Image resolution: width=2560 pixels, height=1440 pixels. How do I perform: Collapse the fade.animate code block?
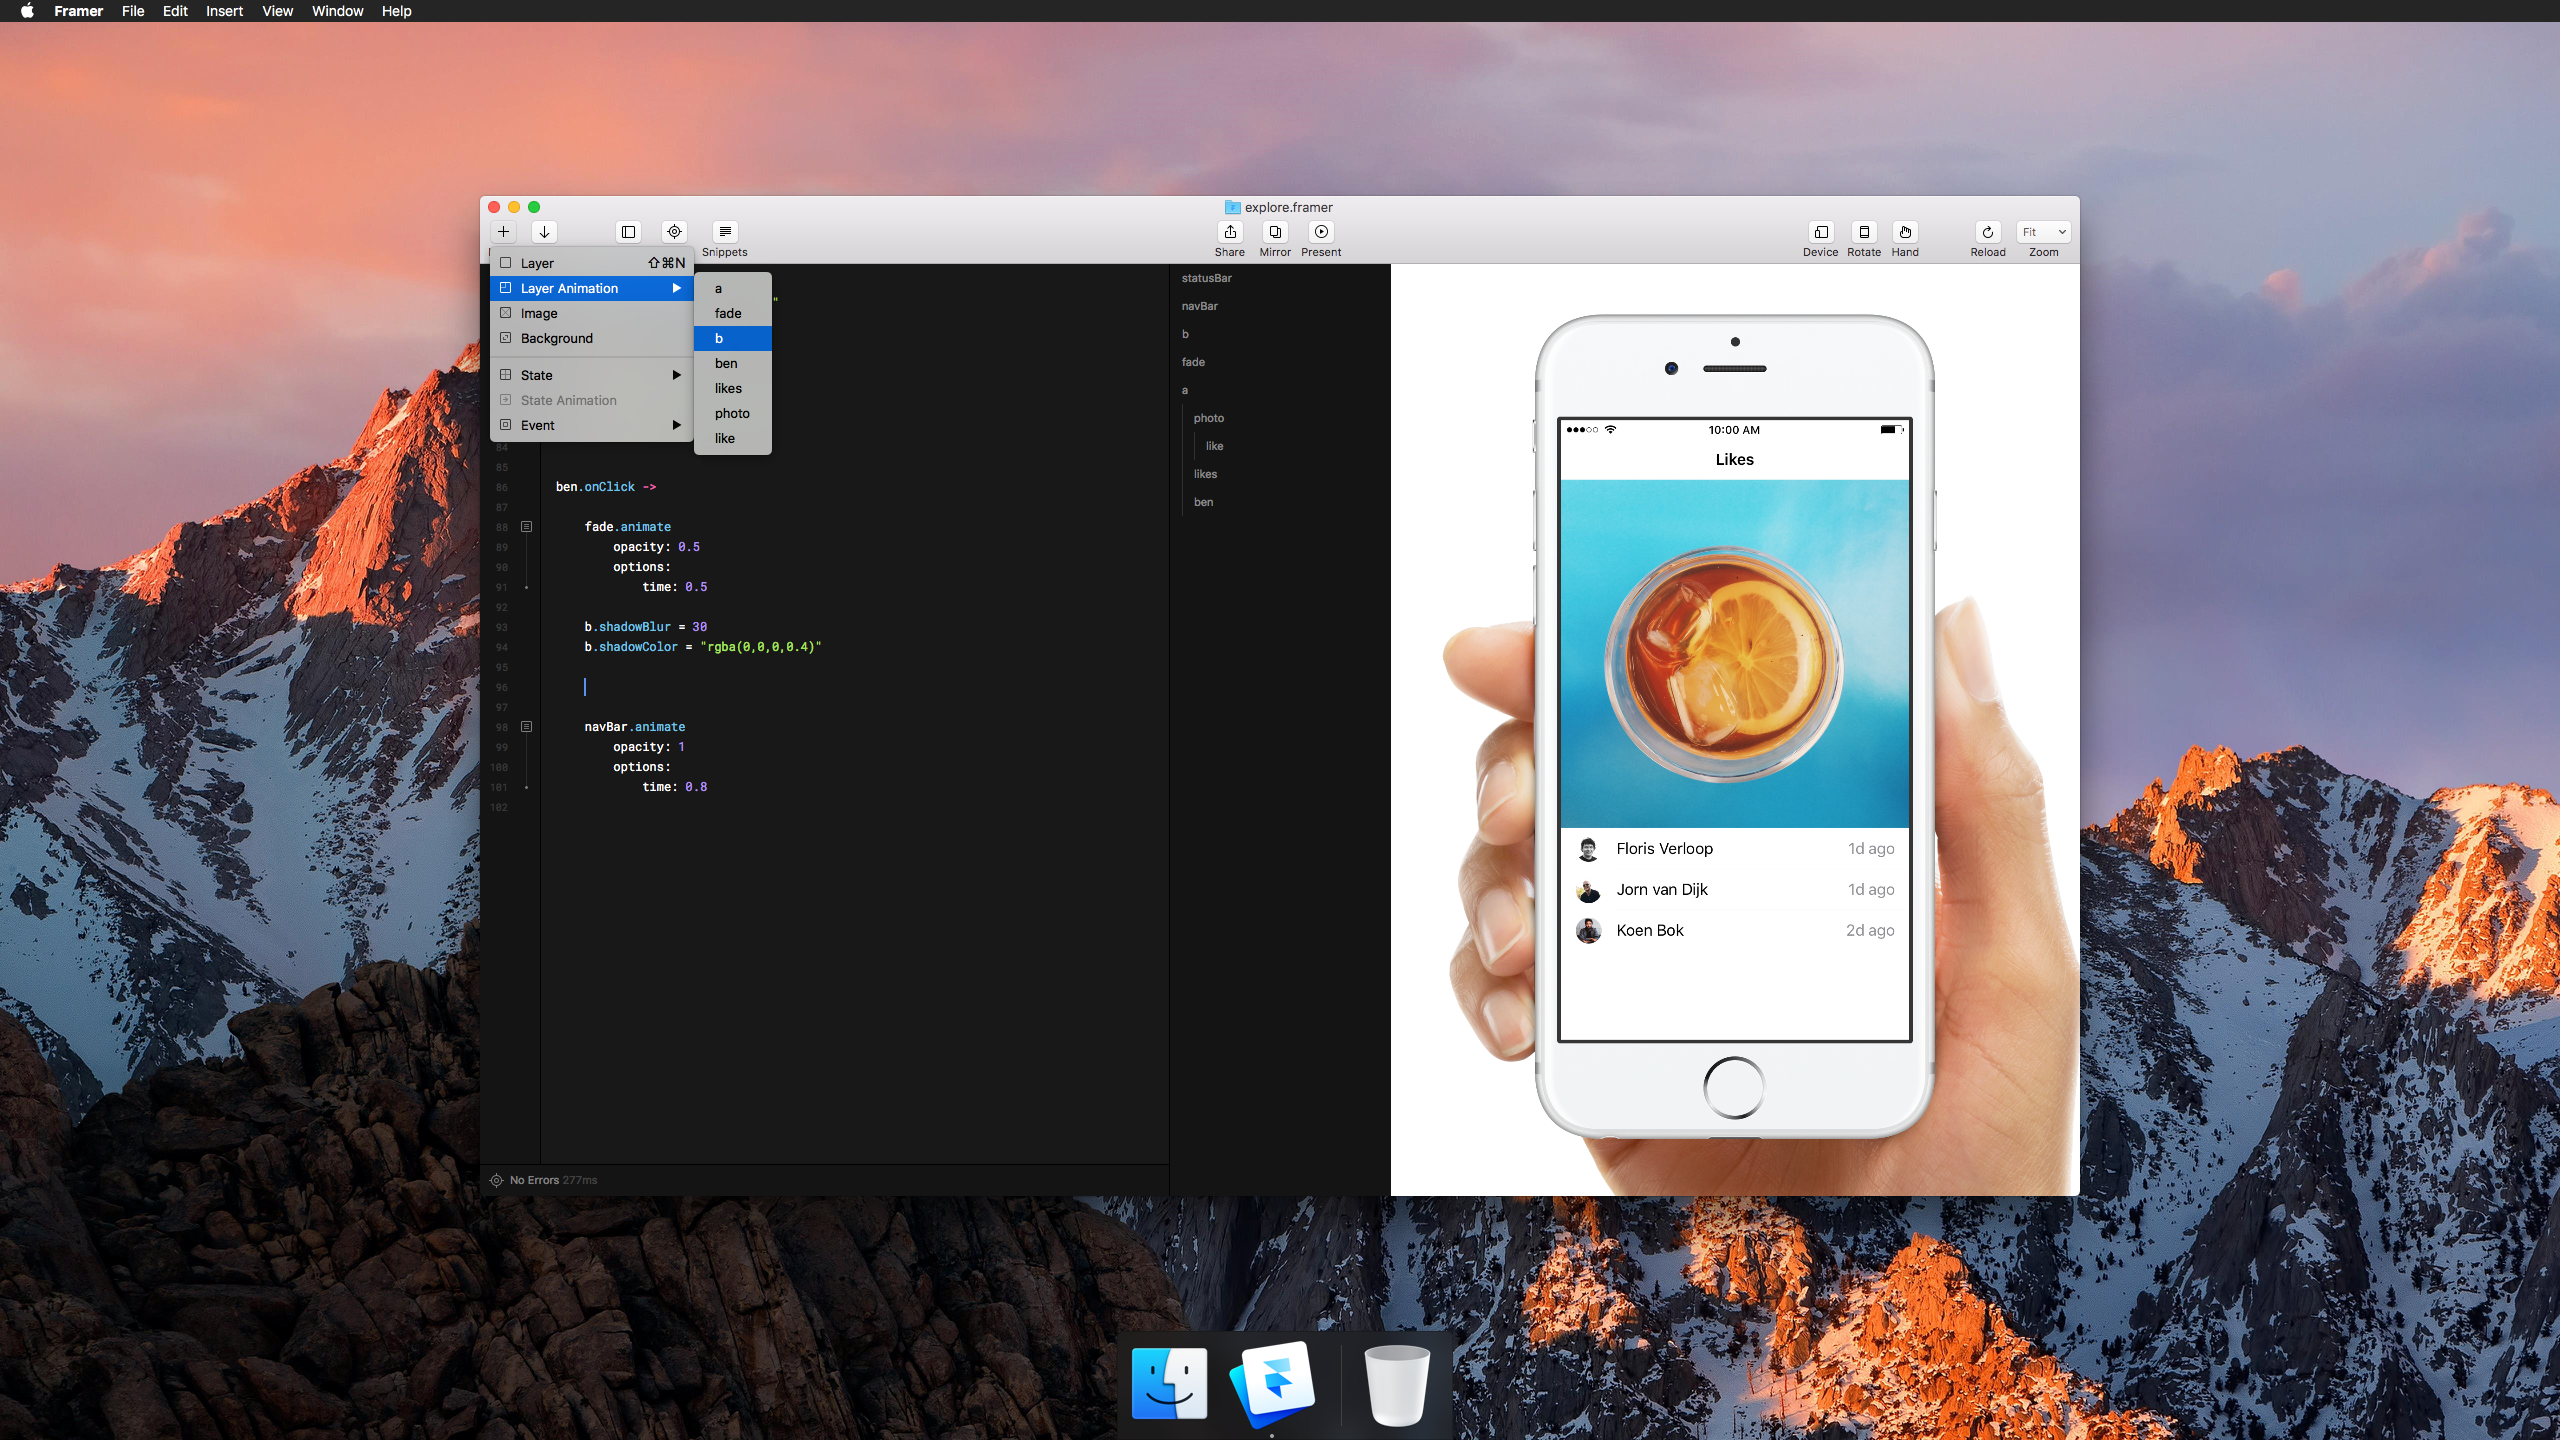(526, 527)
